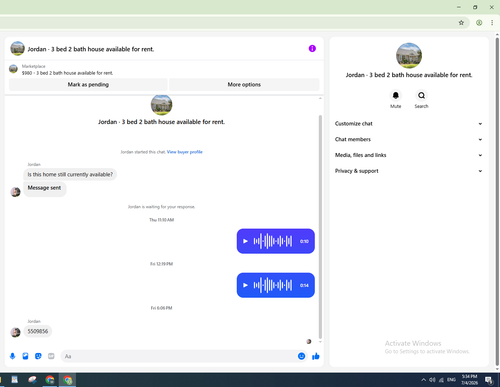The width and height of the screenshot is (500, 387).
Task: Open the purple conversation information icon
Action: 312,49
